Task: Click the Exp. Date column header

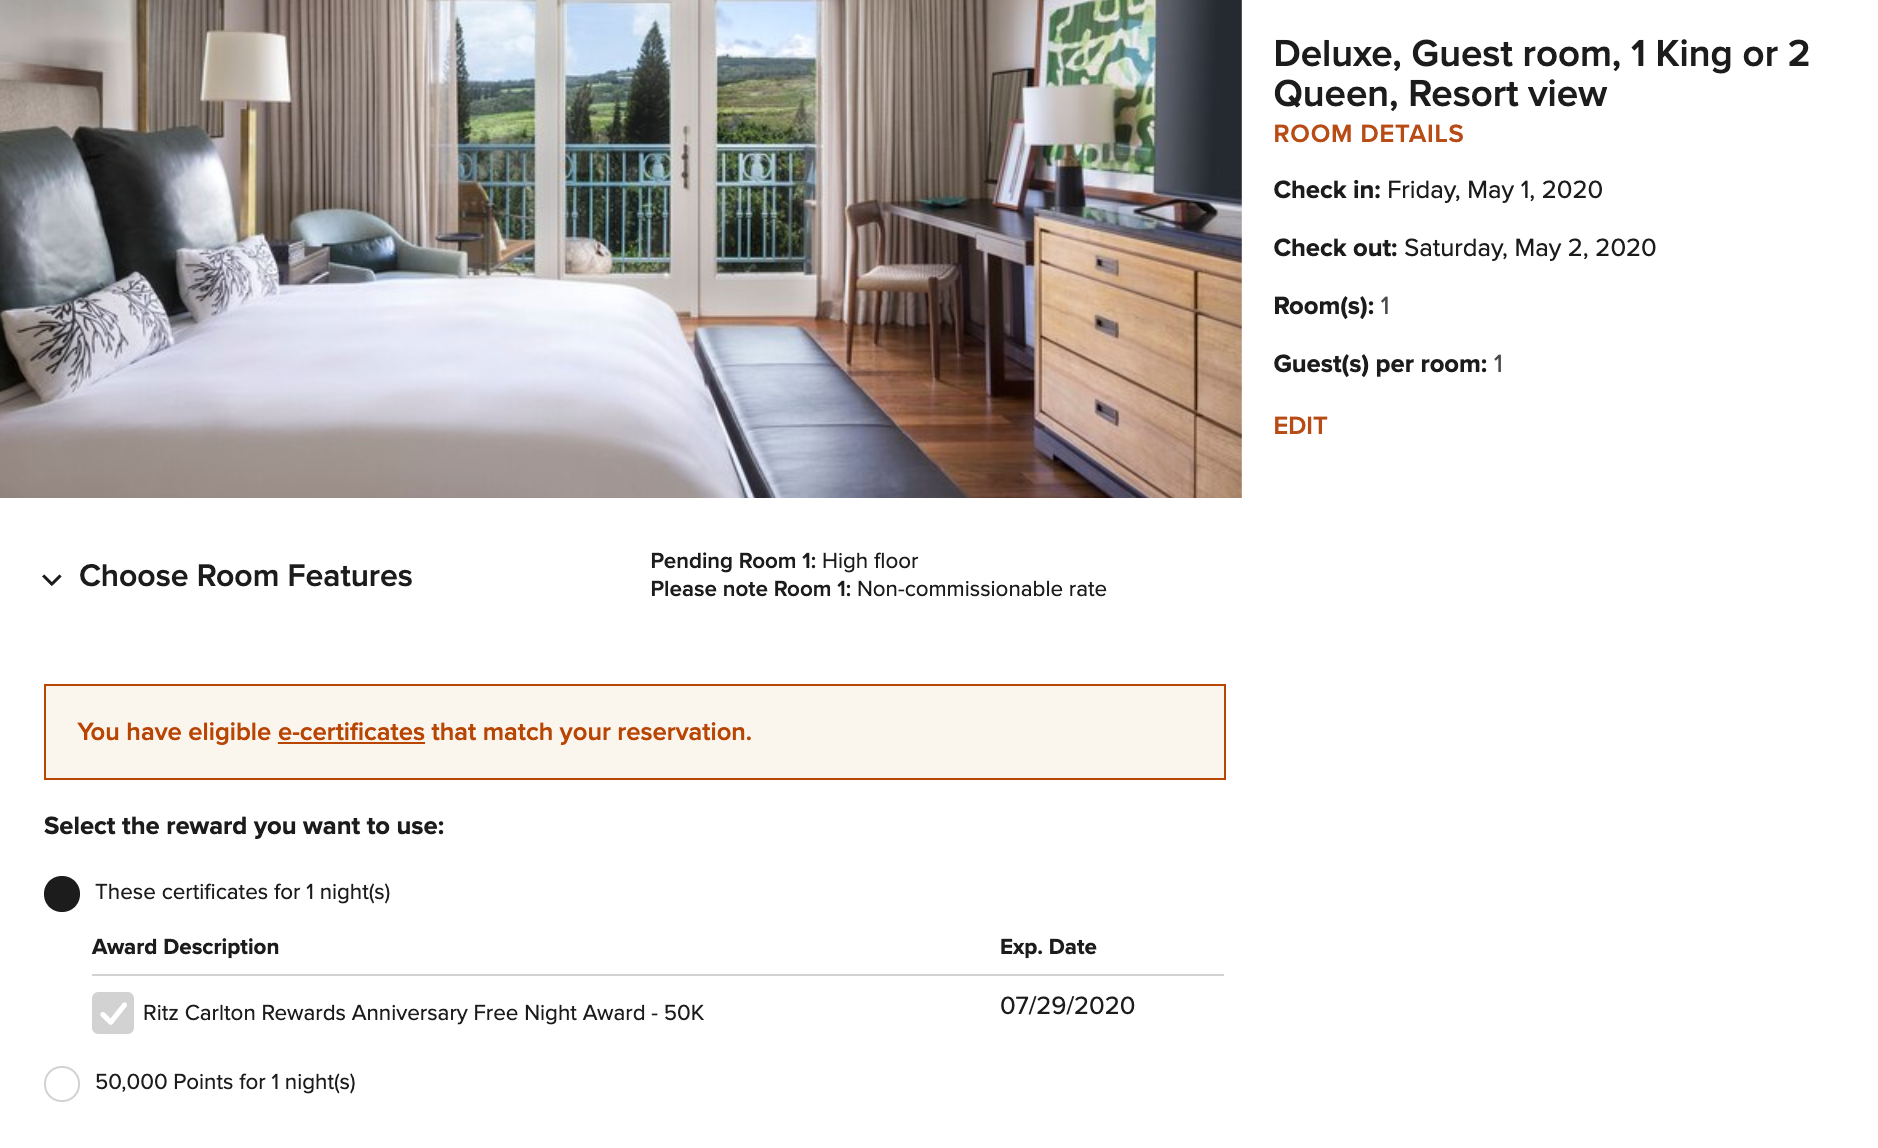Action: pyautogui.click(x=1049, y=946)
